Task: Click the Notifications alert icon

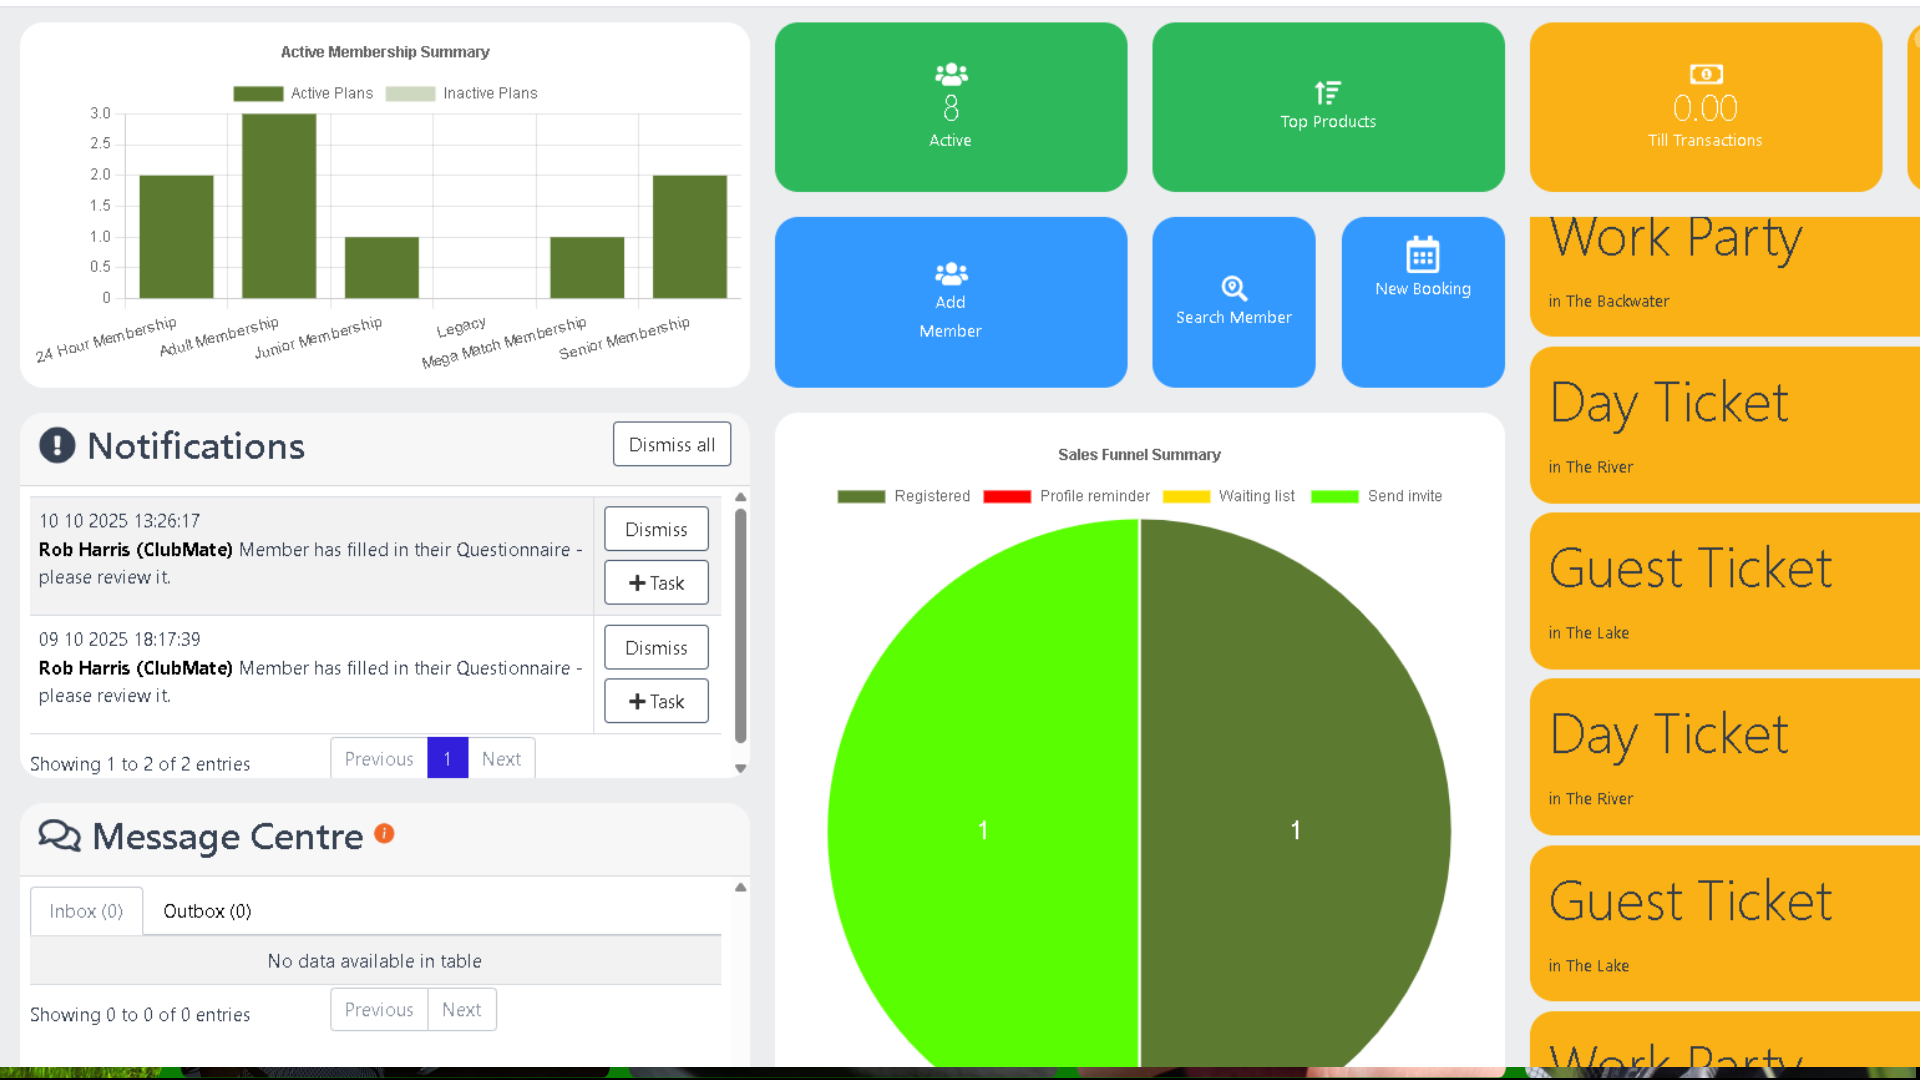Action: (x=57, y=446)
